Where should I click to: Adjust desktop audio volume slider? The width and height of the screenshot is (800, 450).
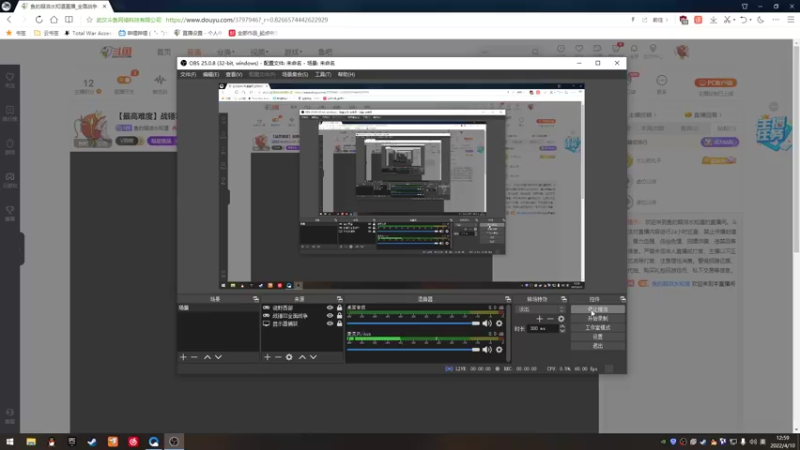(x=414, y=323)
